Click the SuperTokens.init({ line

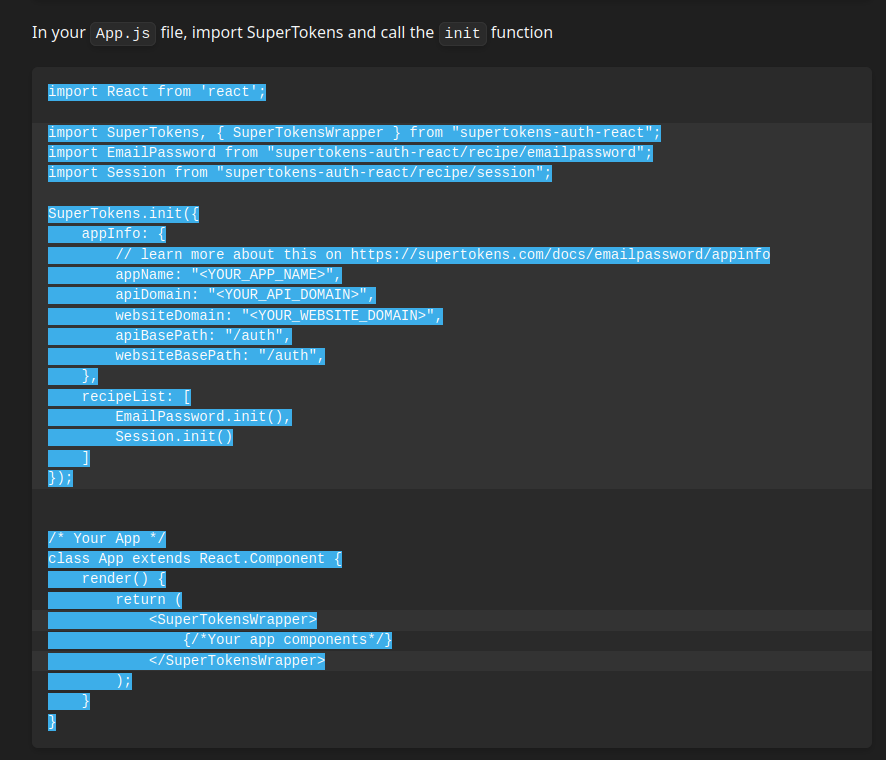123,214
